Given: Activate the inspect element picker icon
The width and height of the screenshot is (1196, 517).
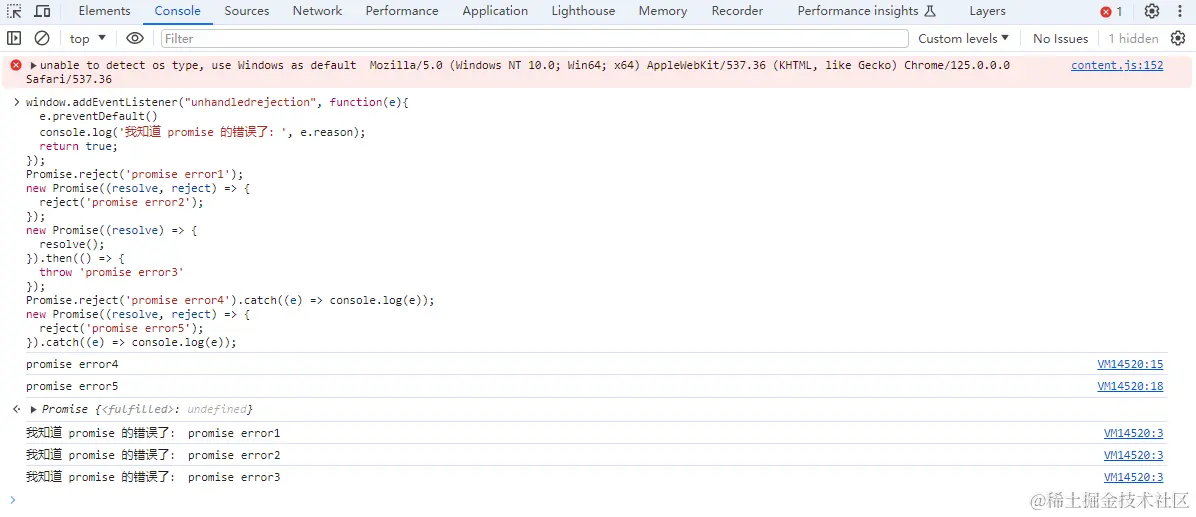Looking at the screenshot, I should 14,11.
